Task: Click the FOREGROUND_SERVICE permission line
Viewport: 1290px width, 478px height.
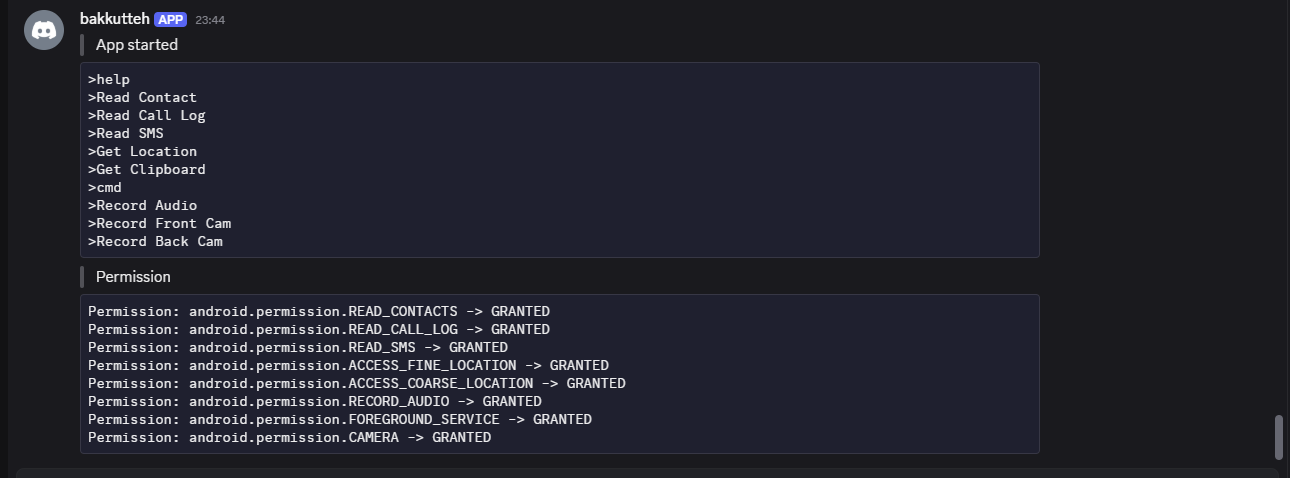Action: point(340,420)
